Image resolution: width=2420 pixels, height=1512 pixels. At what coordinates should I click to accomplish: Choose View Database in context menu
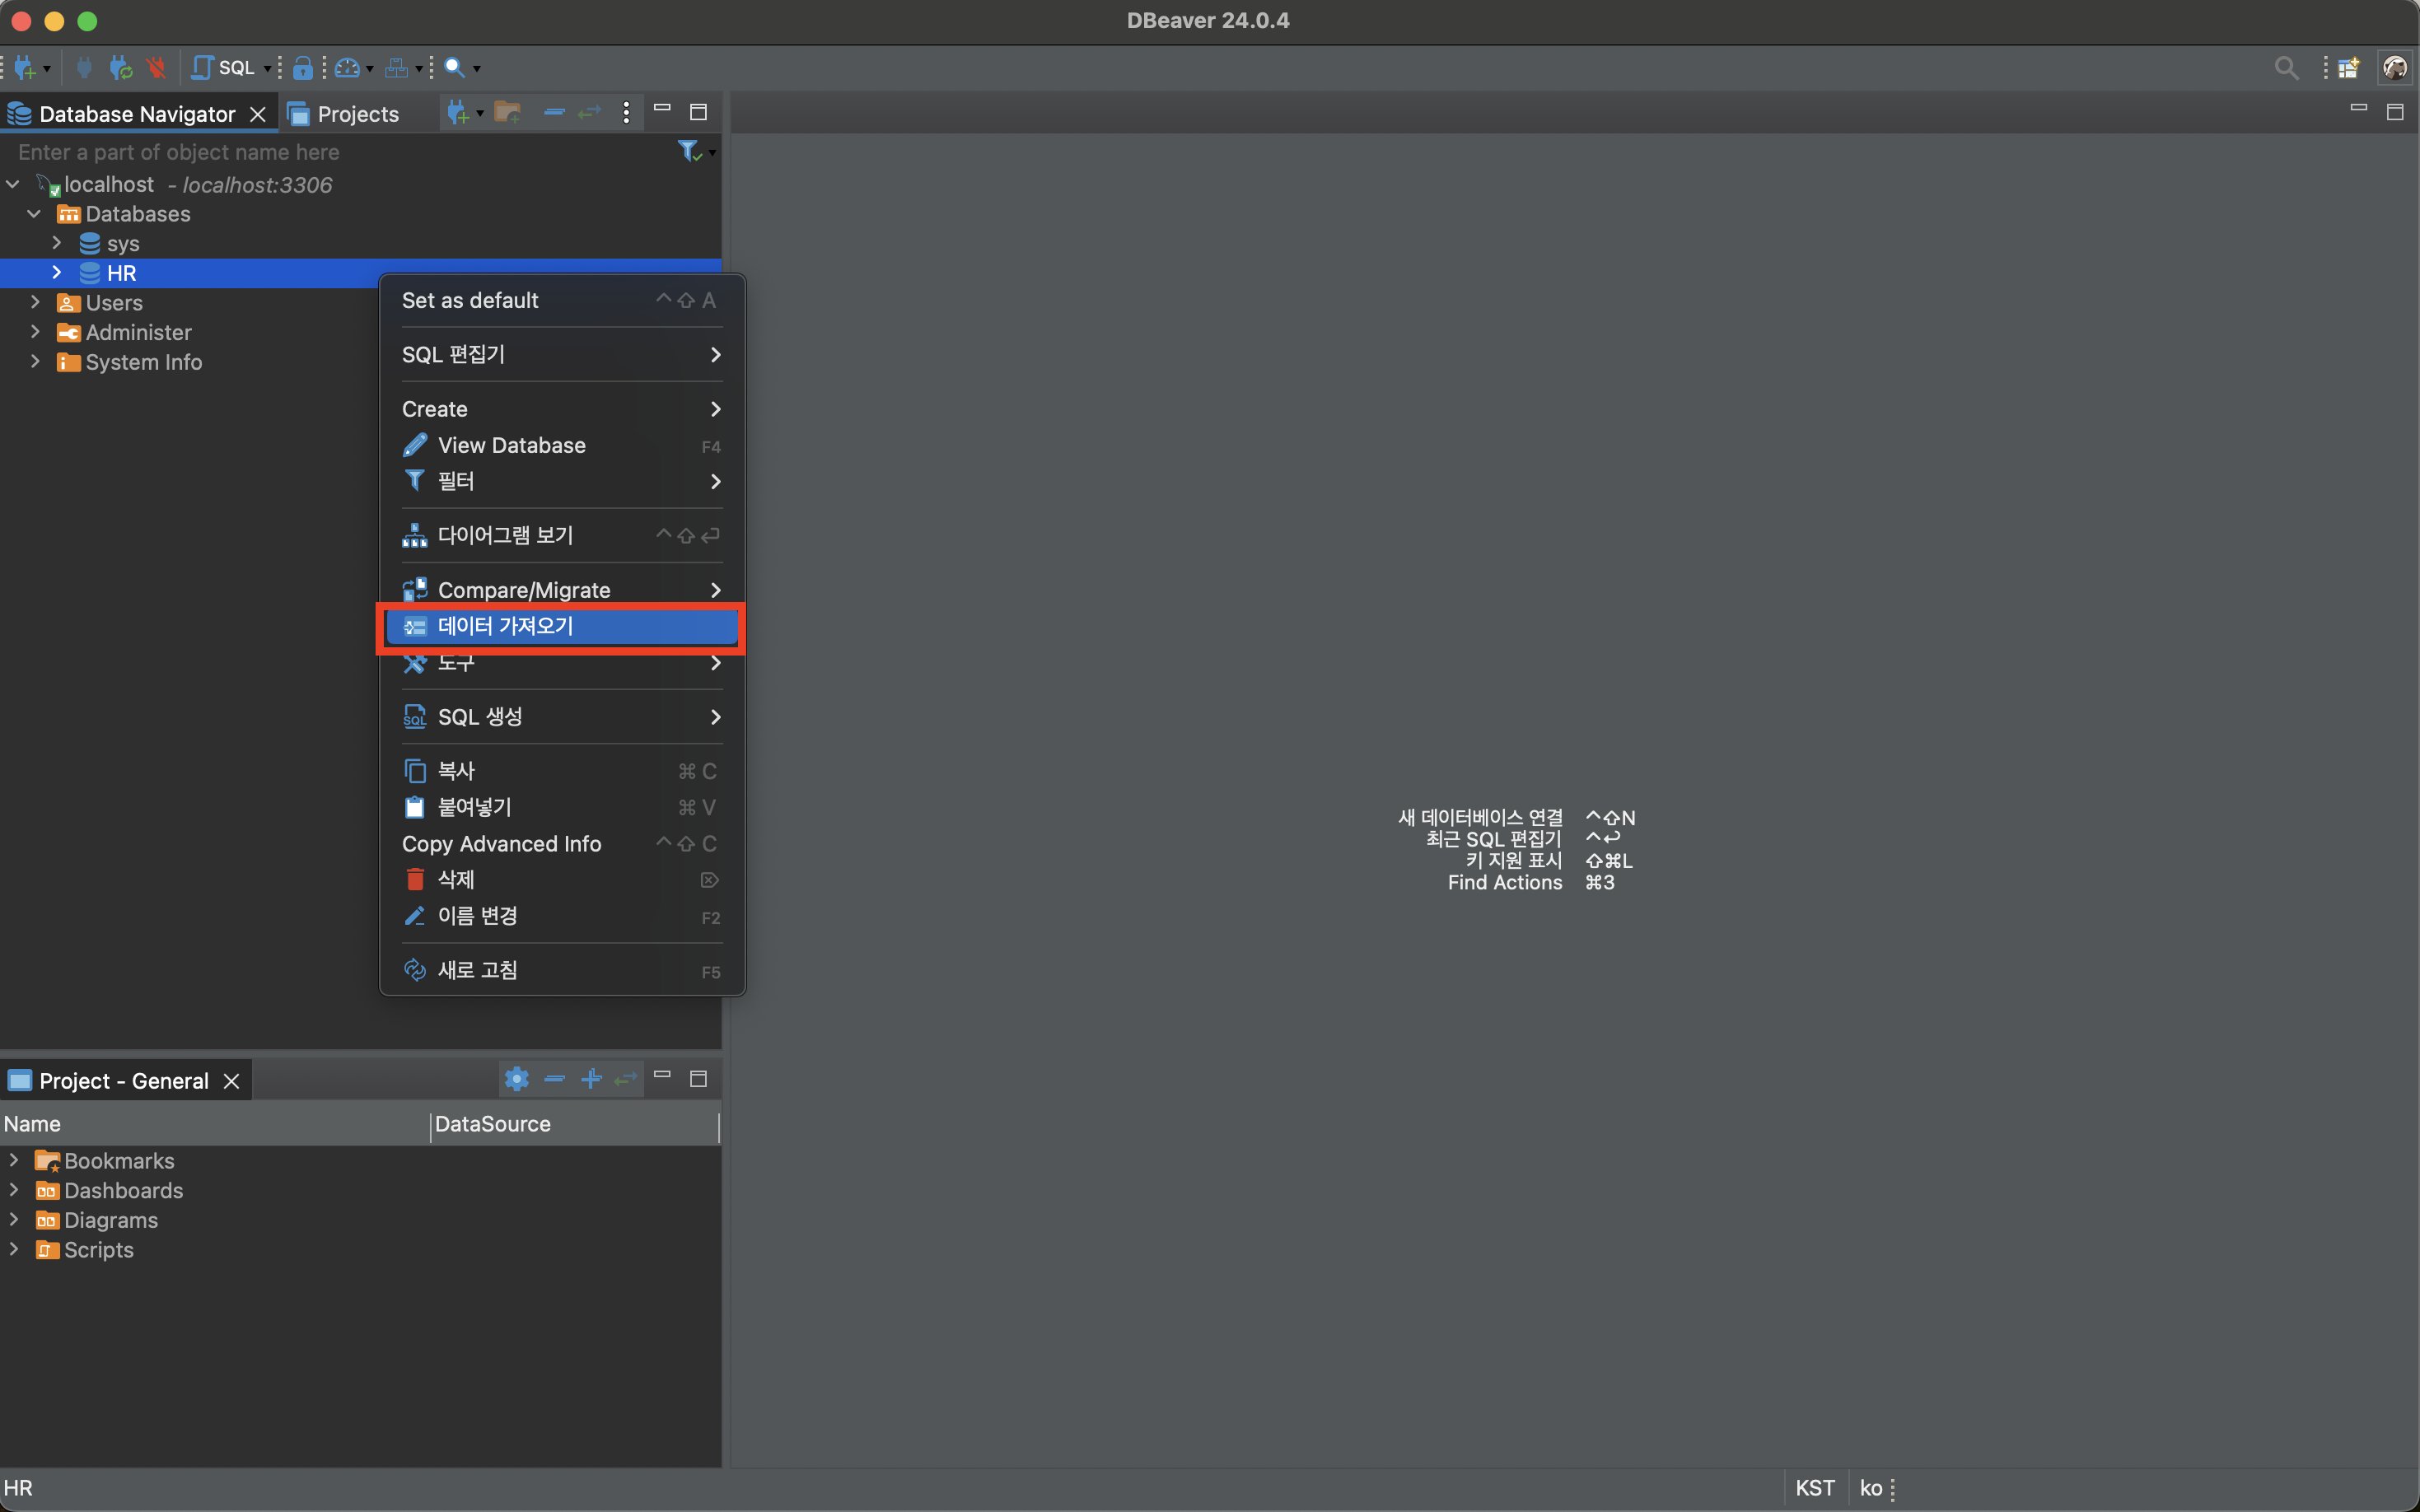pyautogui.click(x=511, y=445)
